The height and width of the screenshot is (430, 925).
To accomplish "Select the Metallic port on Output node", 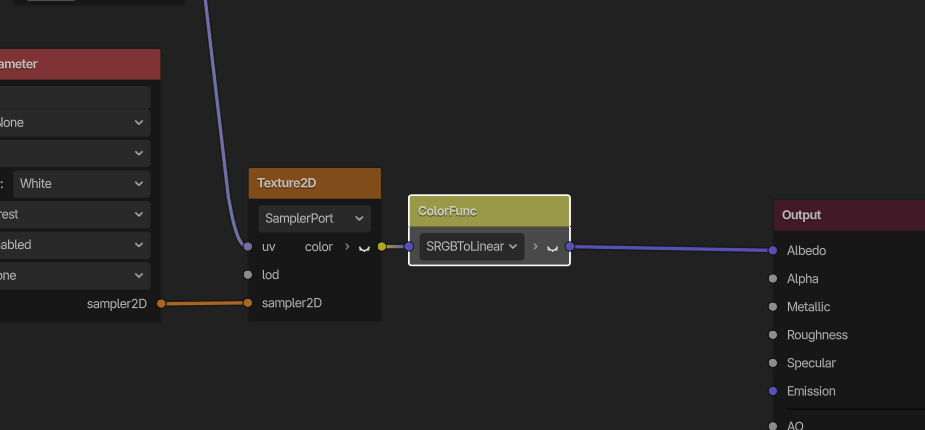I will 773,307.
